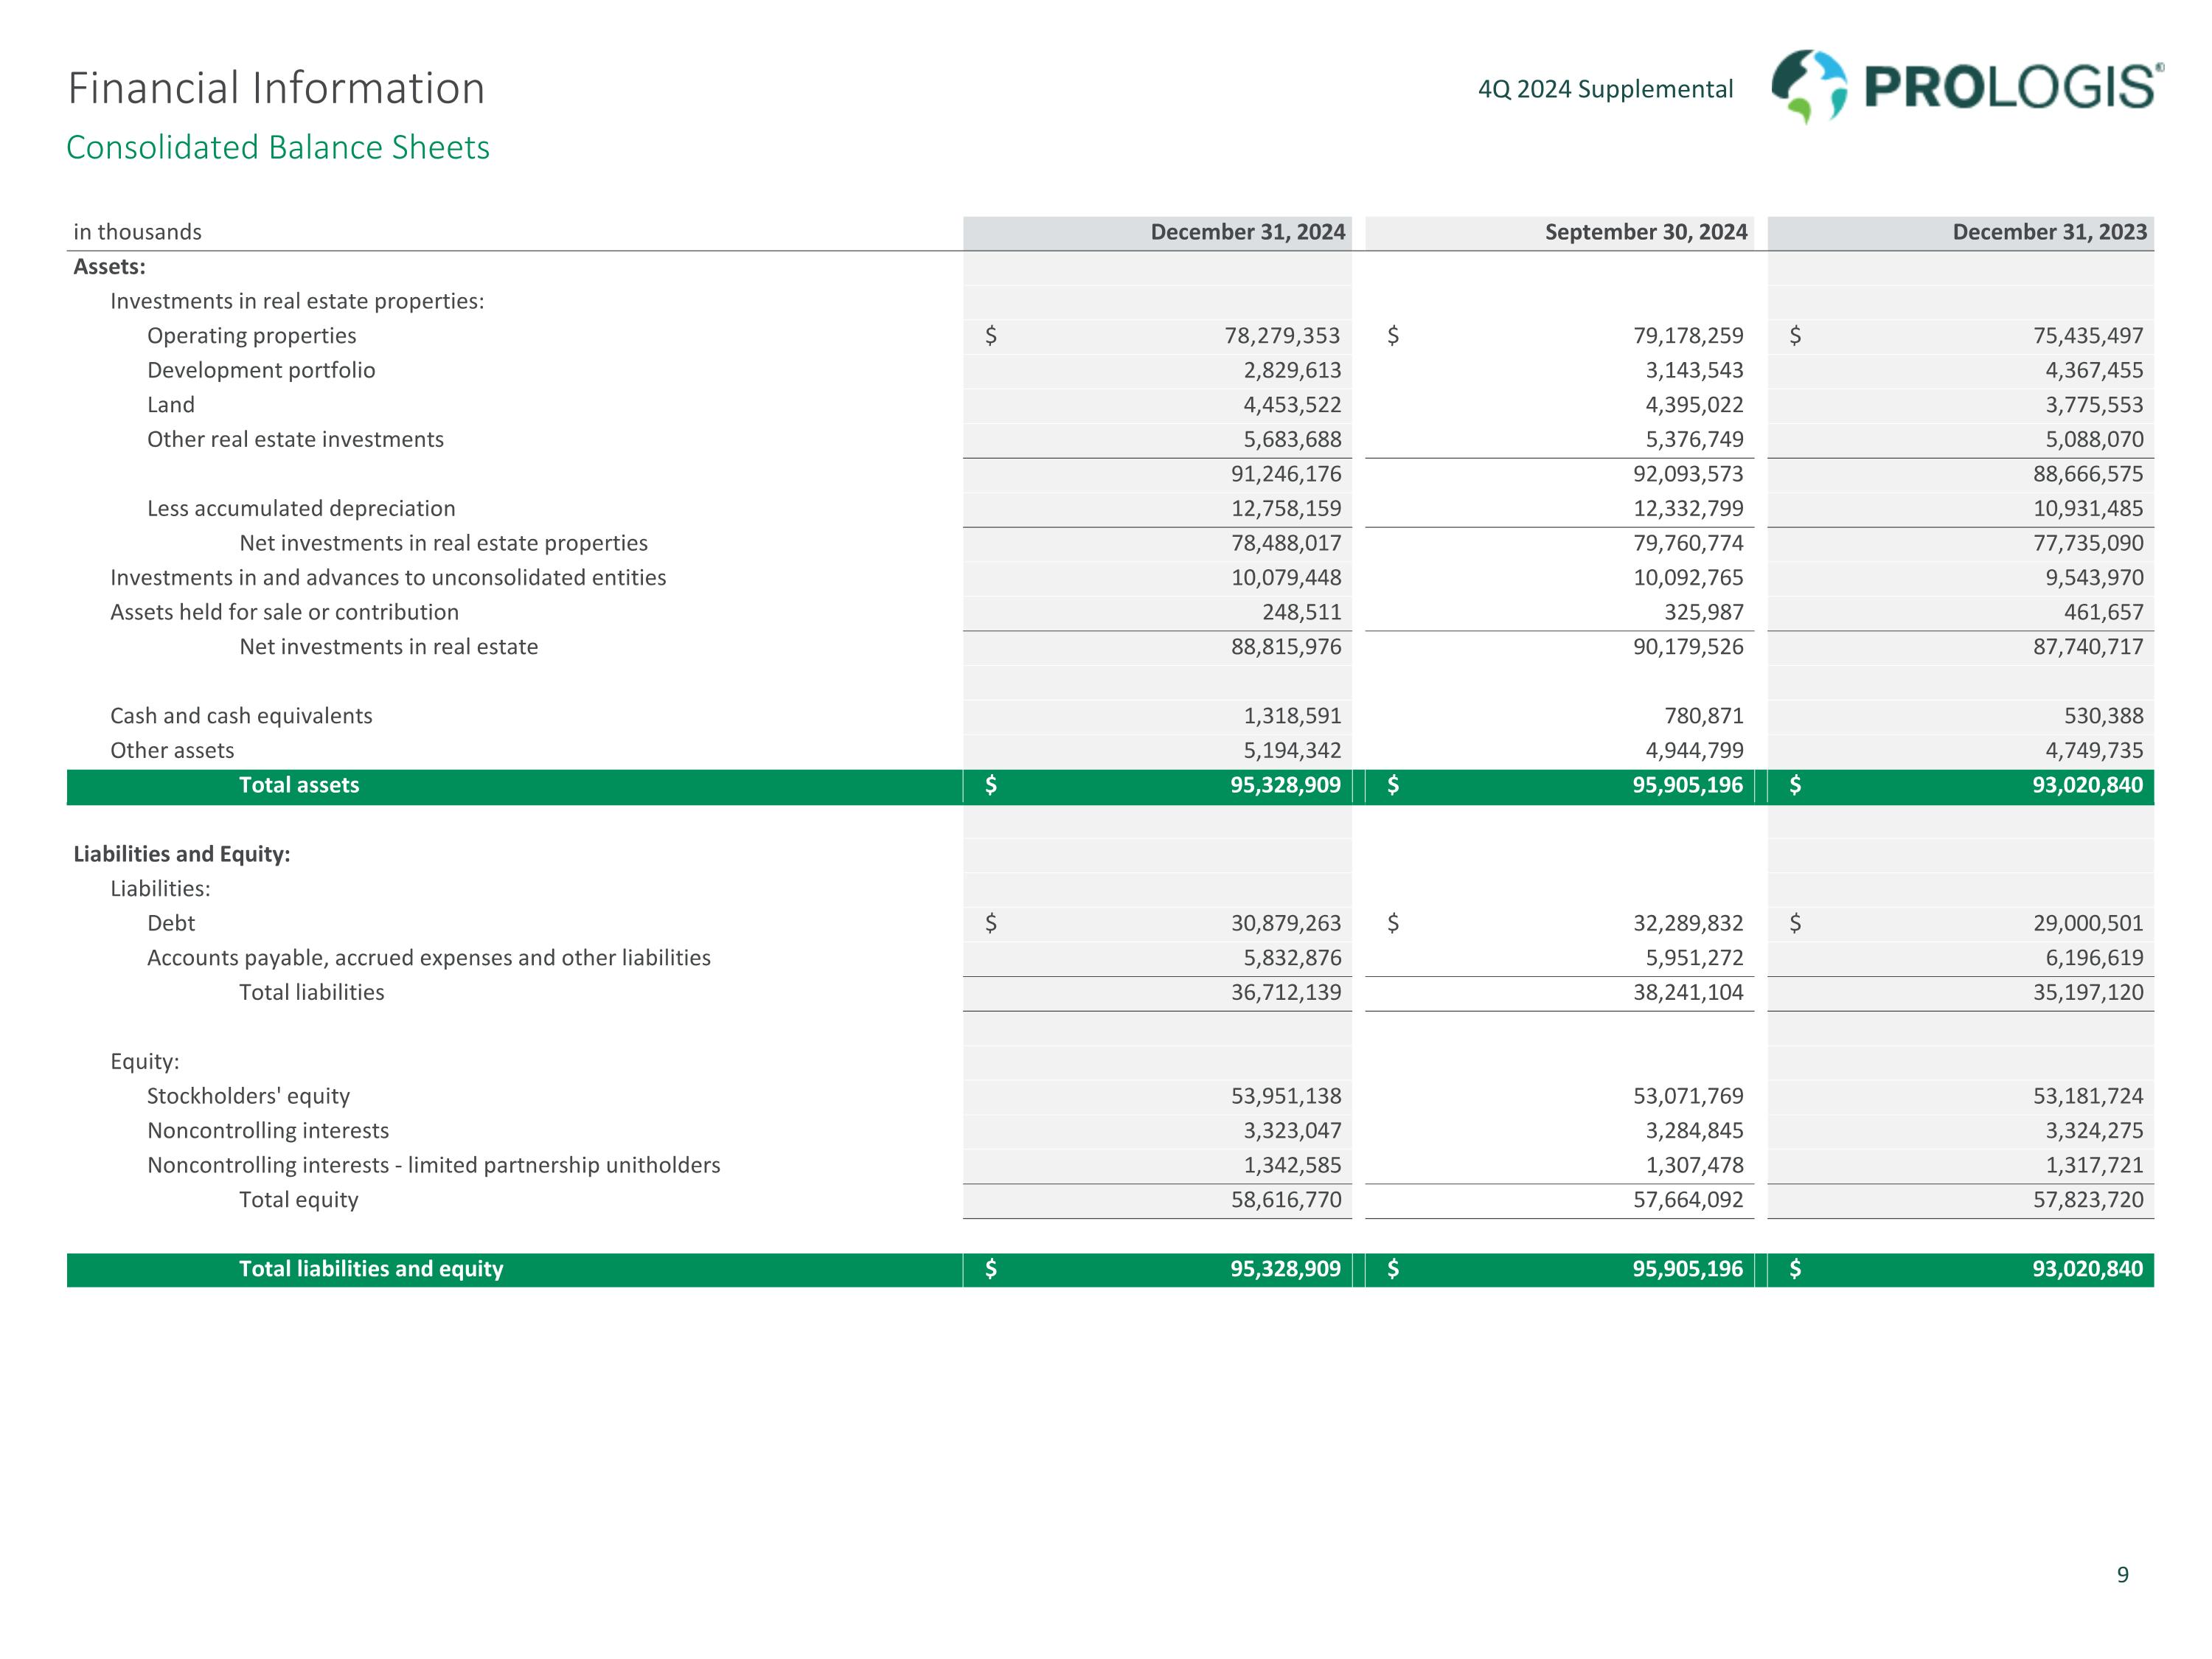
Task: Click Total liabilities value 38,241,104
Action: (1688, 992)
